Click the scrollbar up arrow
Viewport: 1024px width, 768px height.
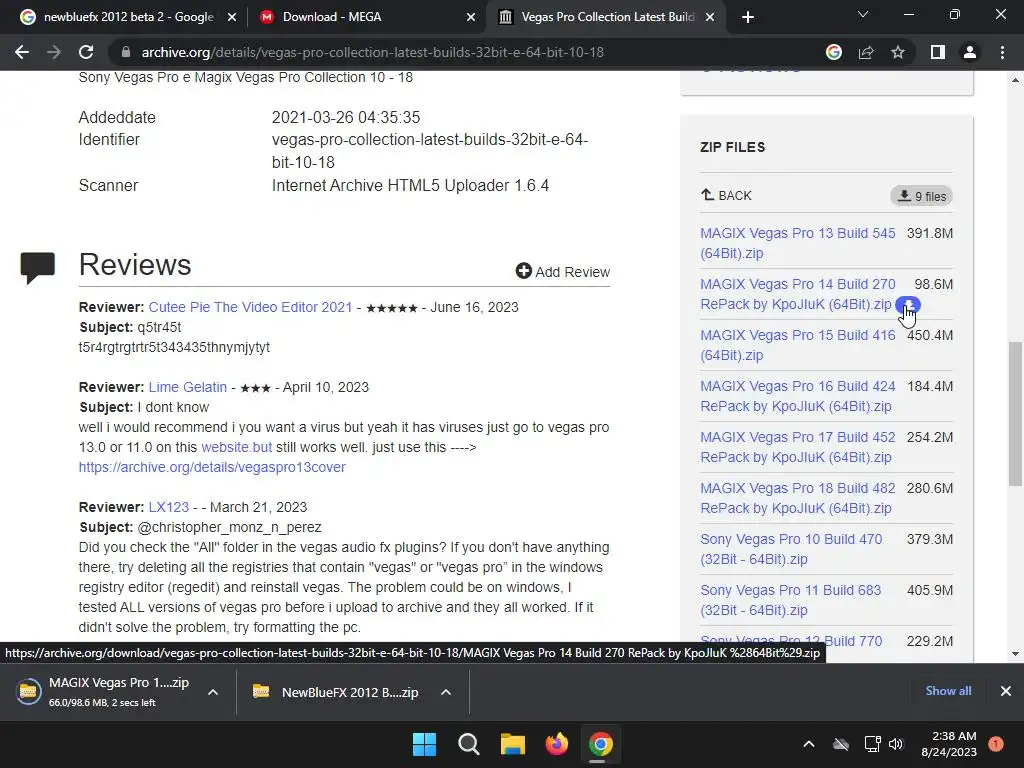(x=1015, y=80)
